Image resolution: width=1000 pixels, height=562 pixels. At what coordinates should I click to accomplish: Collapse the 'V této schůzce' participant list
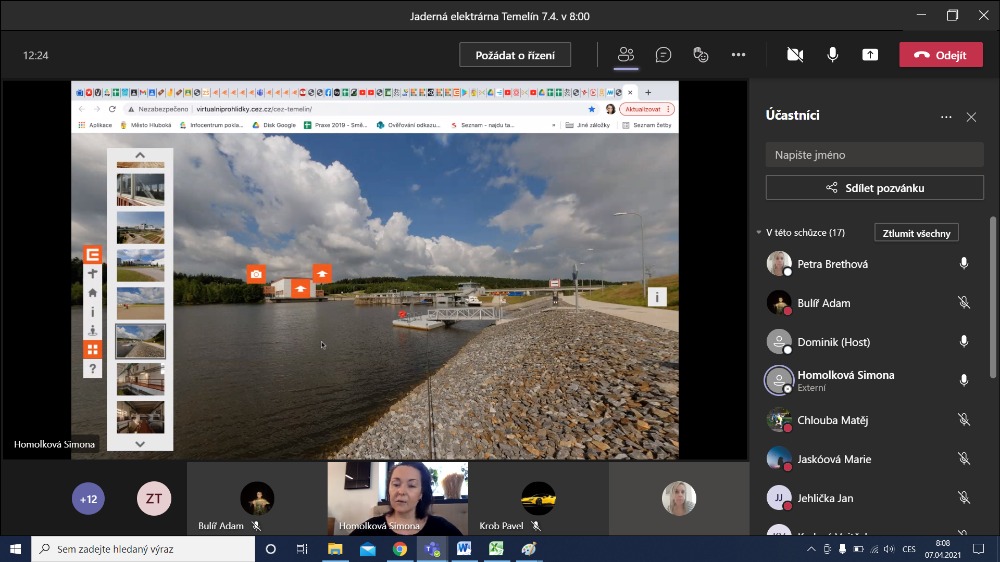758,233
